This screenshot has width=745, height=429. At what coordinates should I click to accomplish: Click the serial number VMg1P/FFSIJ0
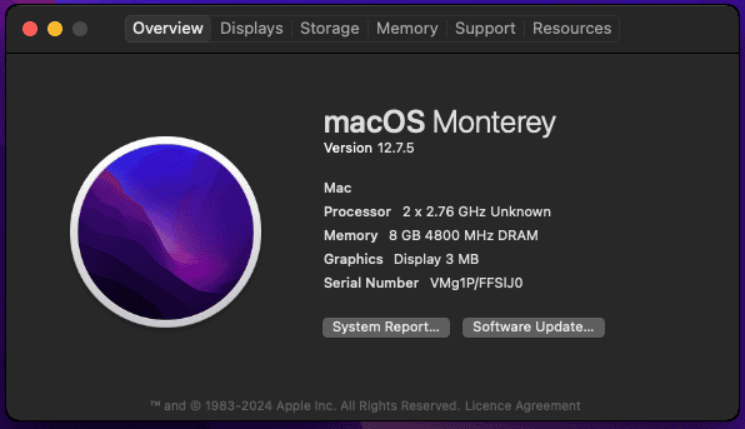point(476,283)
